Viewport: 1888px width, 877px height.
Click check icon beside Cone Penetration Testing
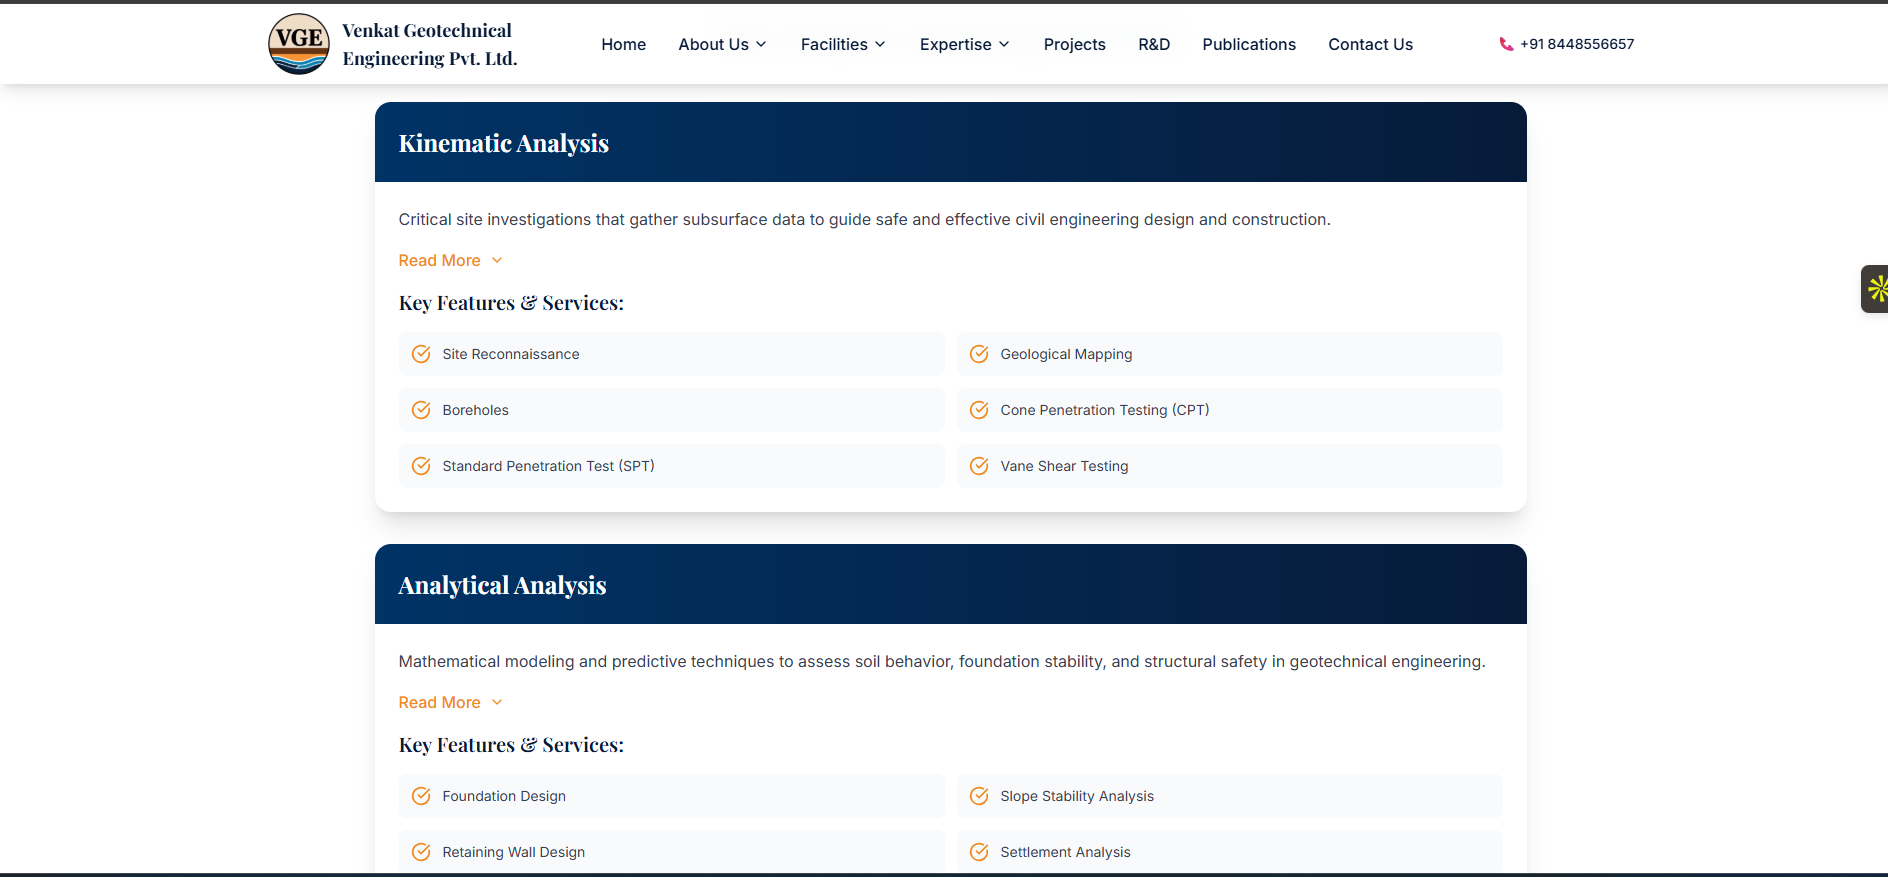pyautogui.click(x=979, y=410)
